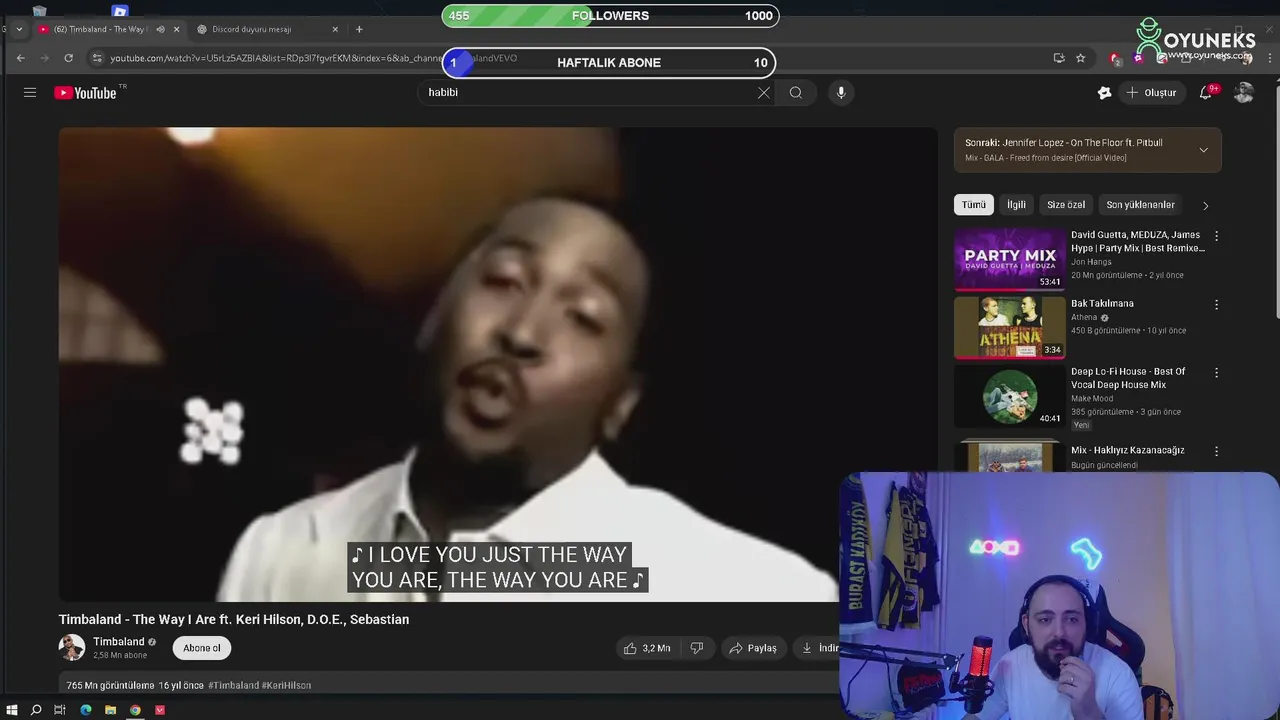Viewport: 1280px width, 720px height.
Task: Launch Microsoft Edge from taskbar
Action: (x=86, y=710)
